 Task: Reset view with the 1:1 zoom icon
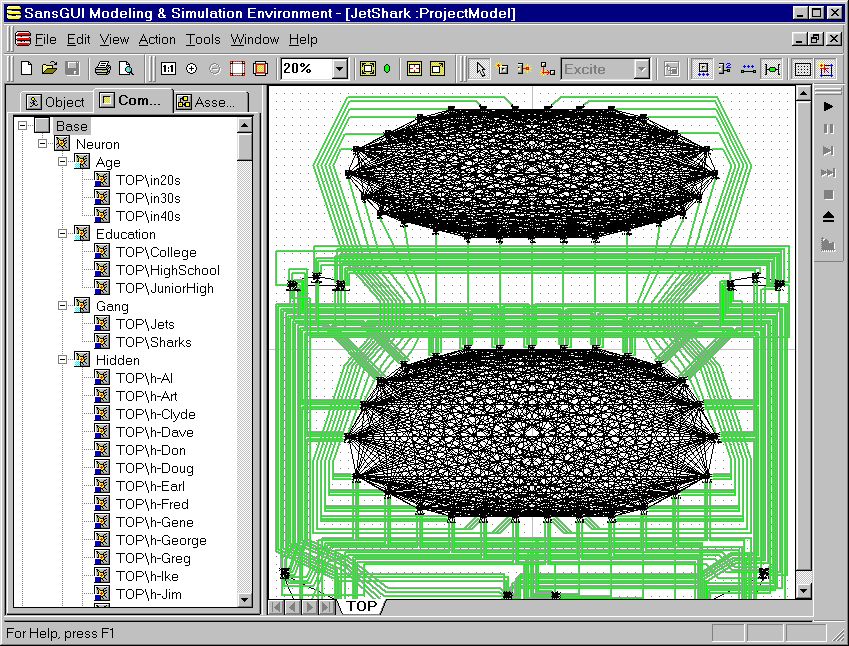point(168,69)
